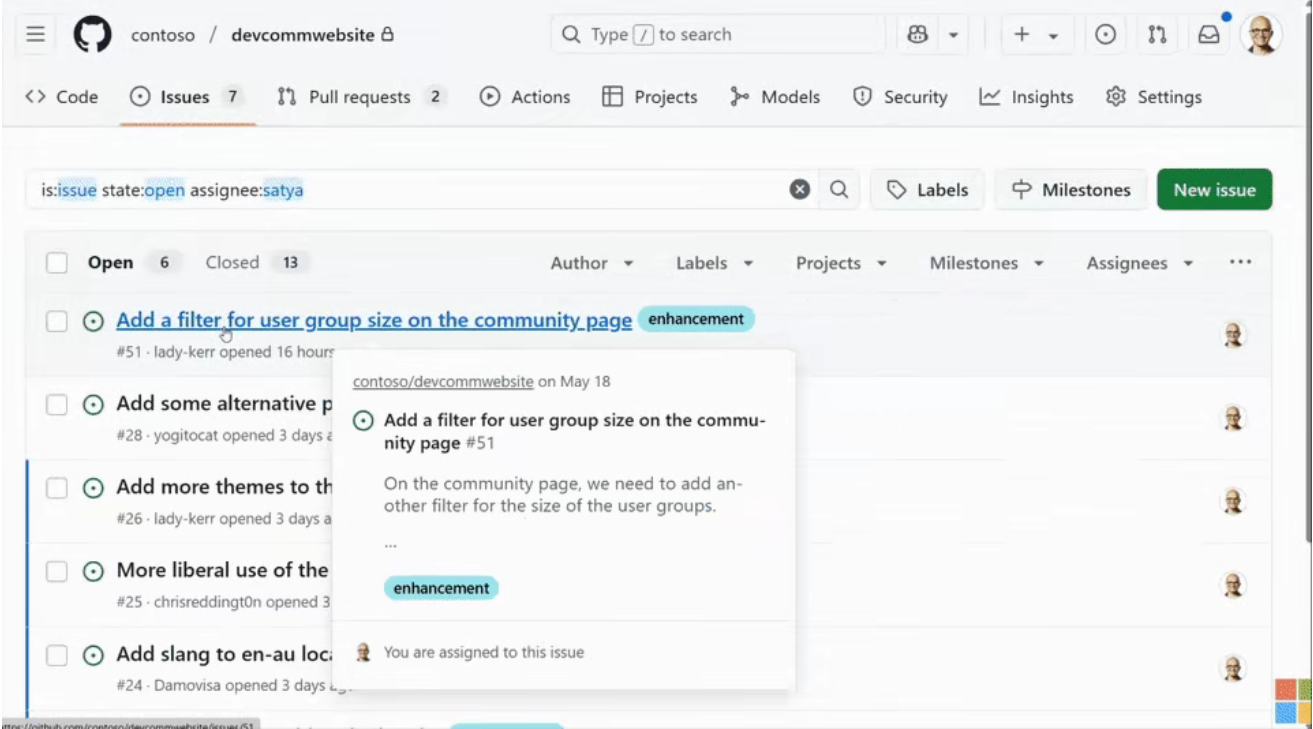Open issue Add a filter for user group size

(374, 320)
